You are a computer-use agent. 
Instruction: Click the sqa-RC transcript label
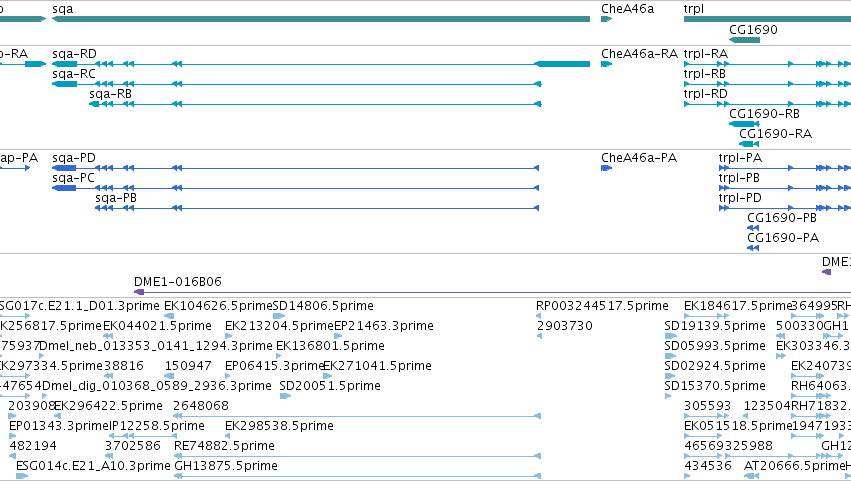pos(74,74)
